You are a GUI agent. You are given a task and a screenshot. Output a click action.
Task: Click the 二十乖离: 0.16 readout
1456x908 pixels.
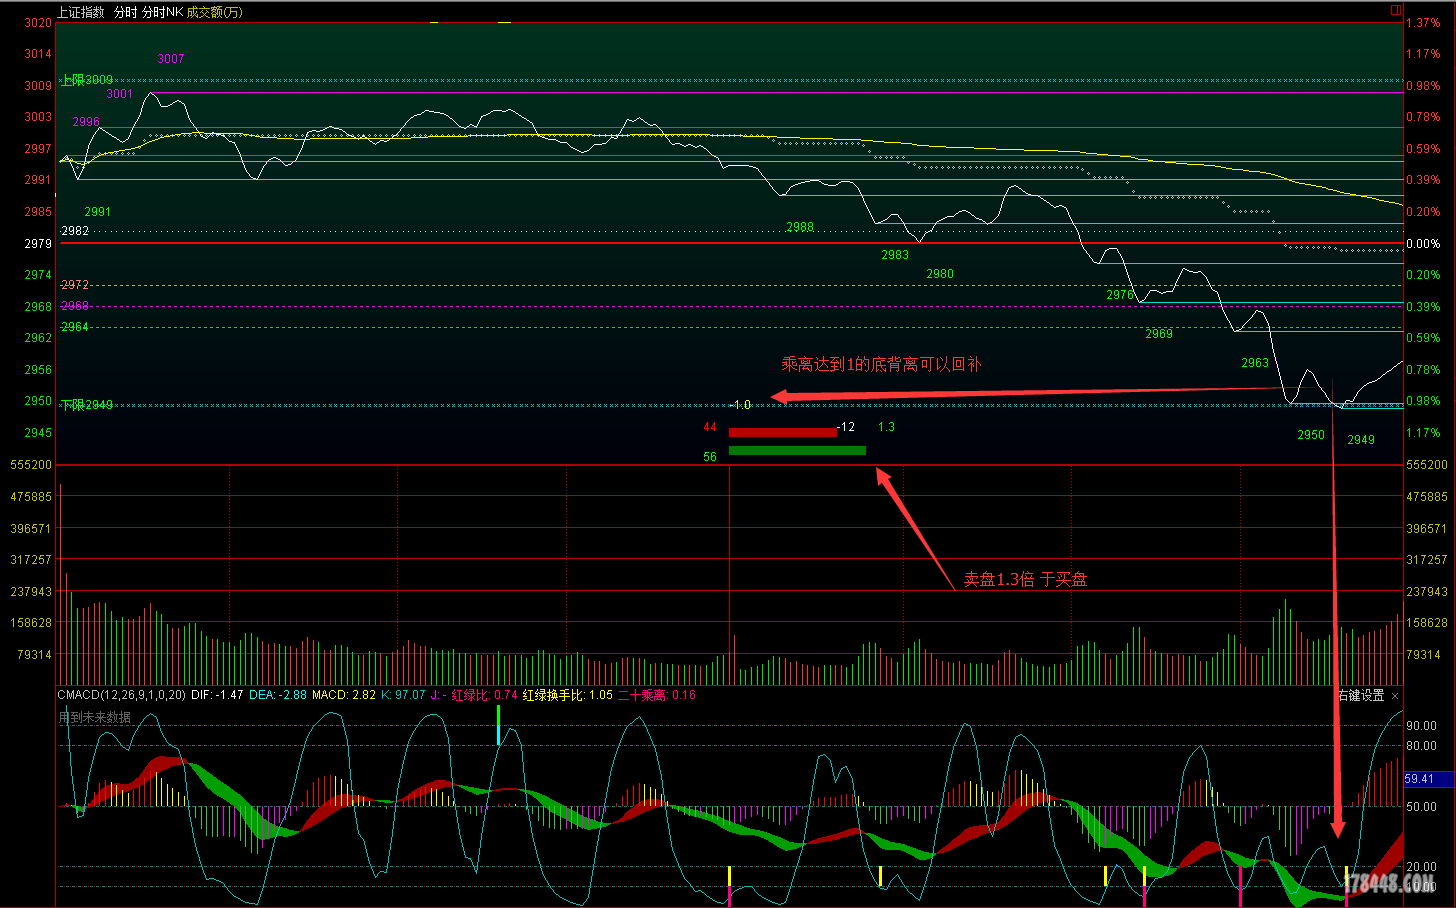657,695
